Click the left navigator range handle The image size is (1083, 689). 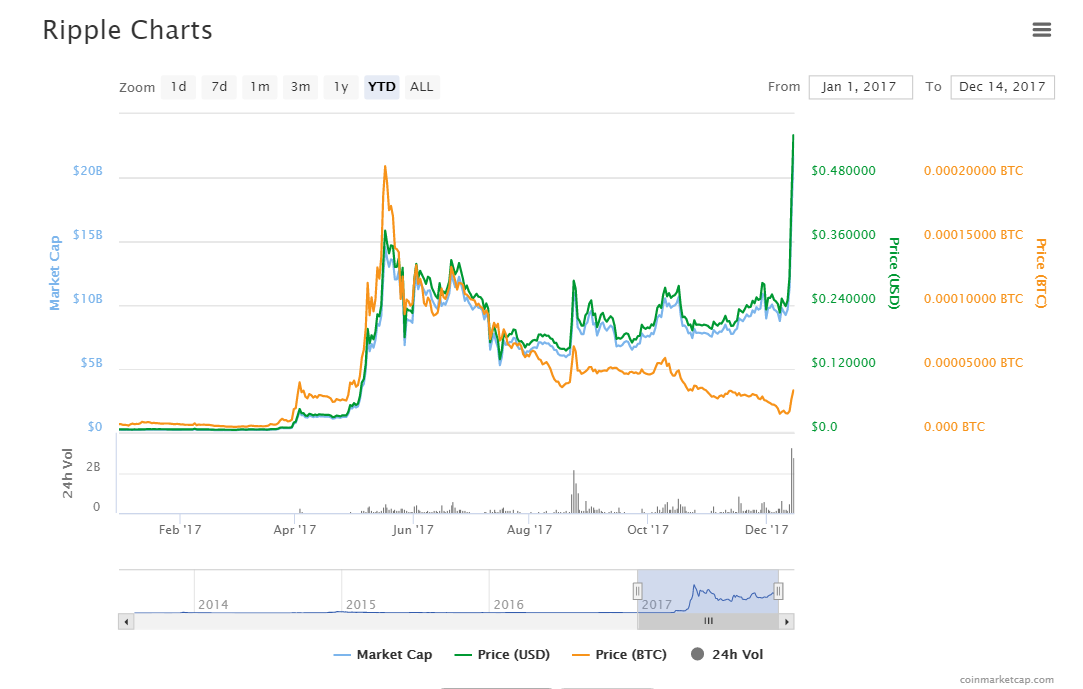tap(637, 591)
